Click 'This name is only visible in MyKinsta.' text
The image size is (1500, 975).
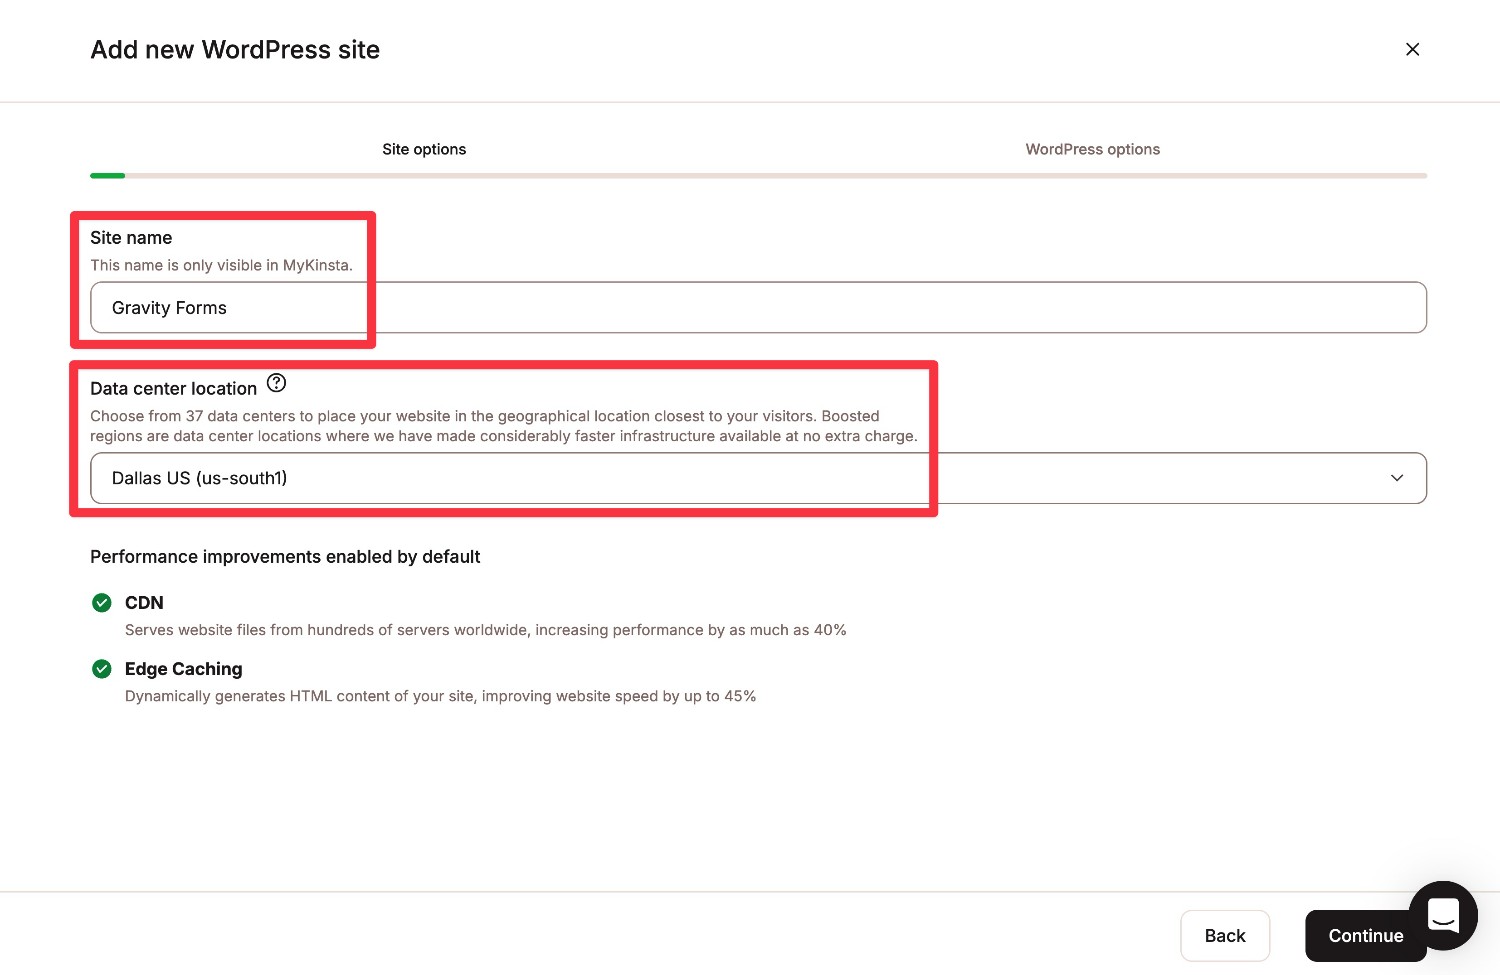click(221, 265)
